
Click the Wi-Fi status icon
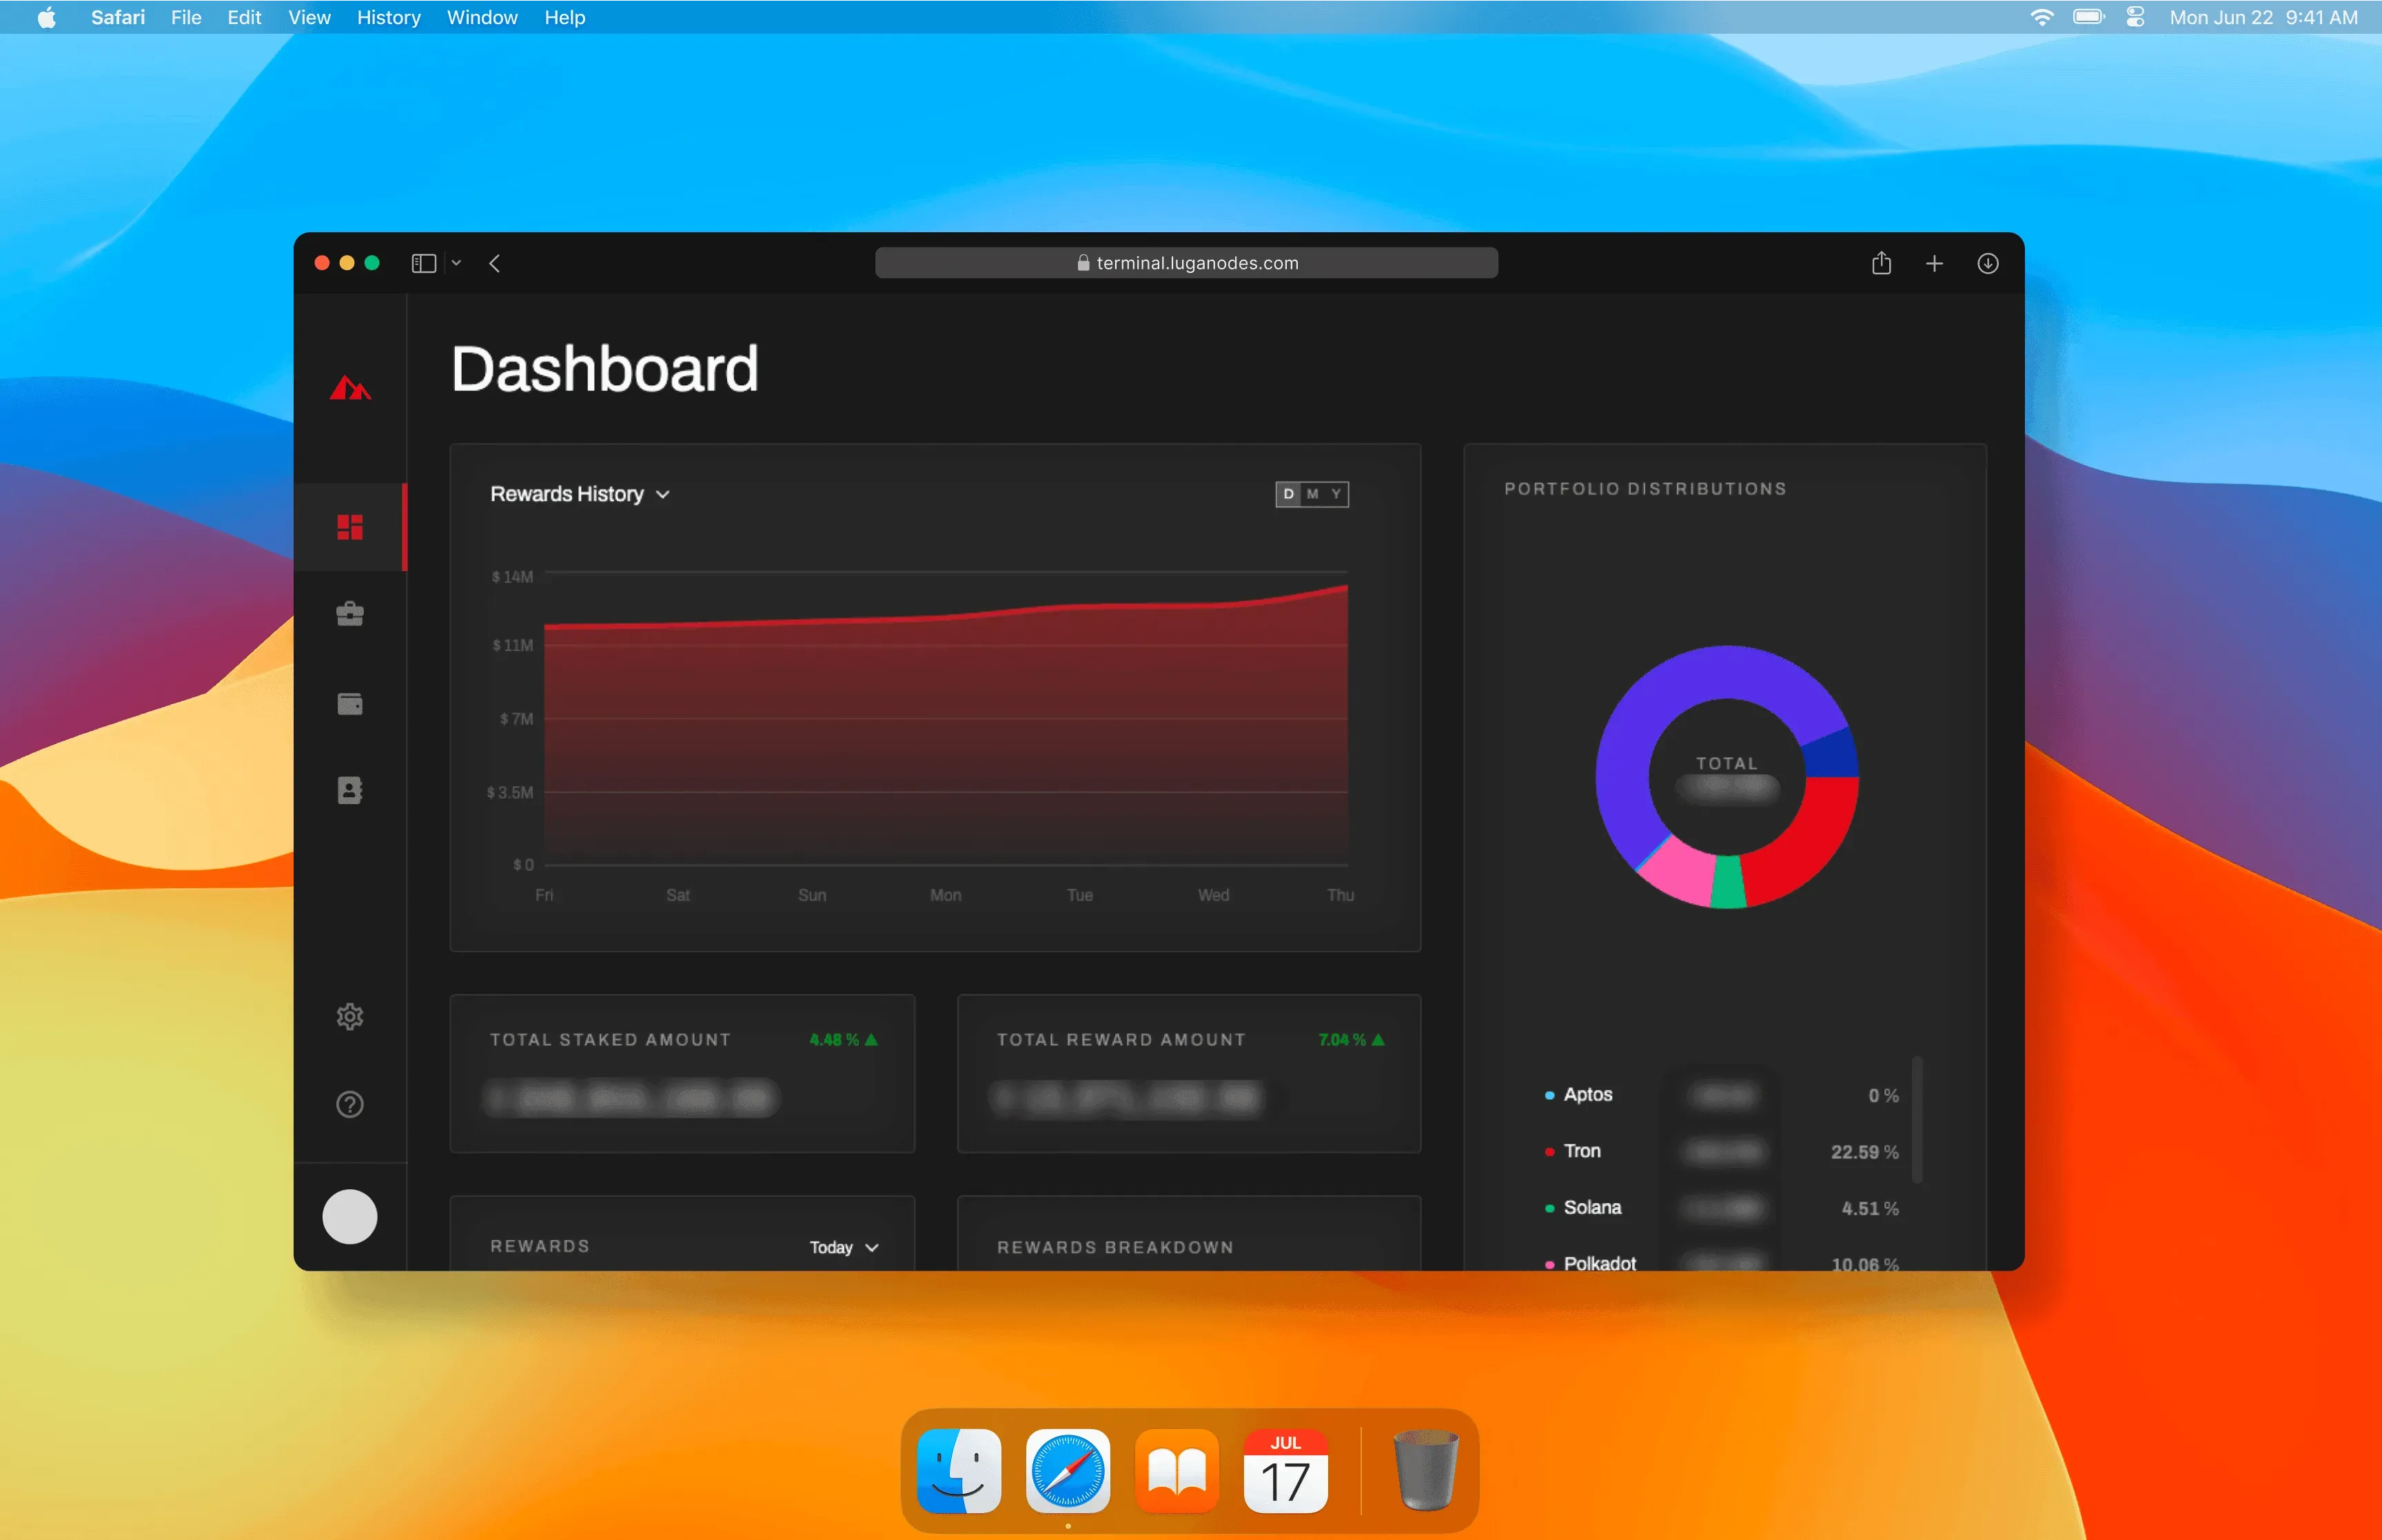click(x=2042, y=17)
